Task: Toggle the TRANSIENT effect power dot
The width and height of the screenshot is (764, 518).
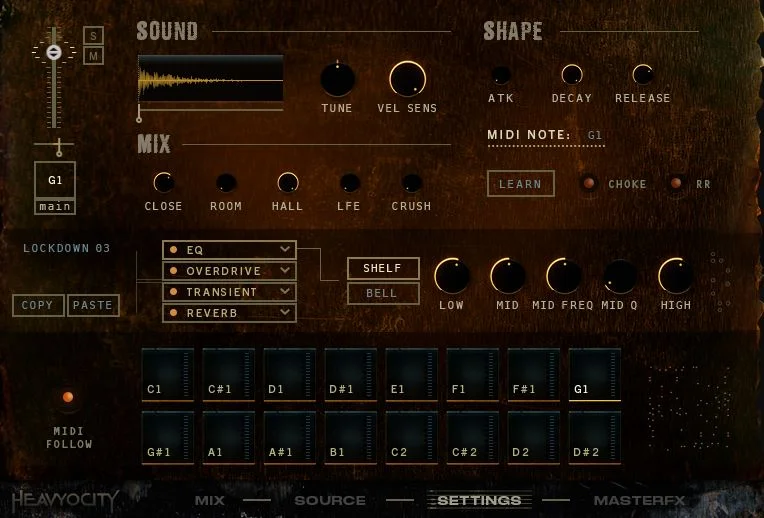Action: [173, 291]
